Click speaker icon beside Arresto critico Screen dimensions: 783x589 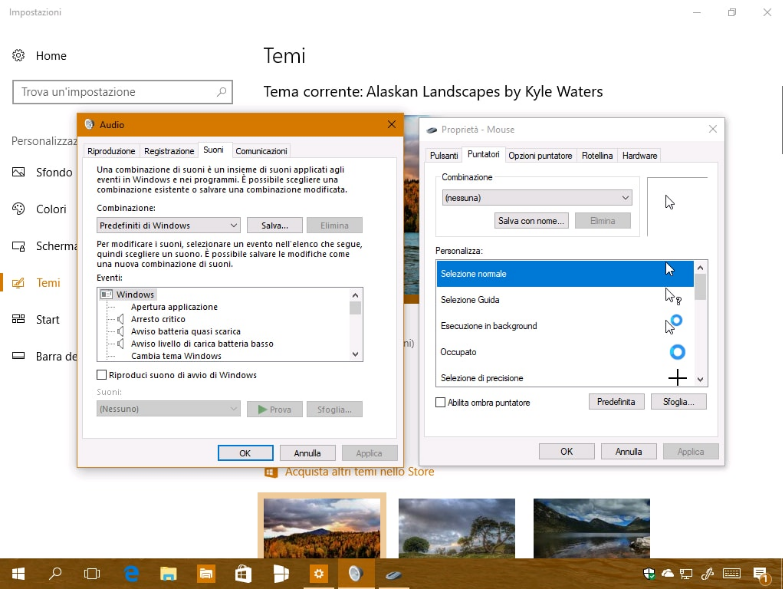tap(120, 319)
